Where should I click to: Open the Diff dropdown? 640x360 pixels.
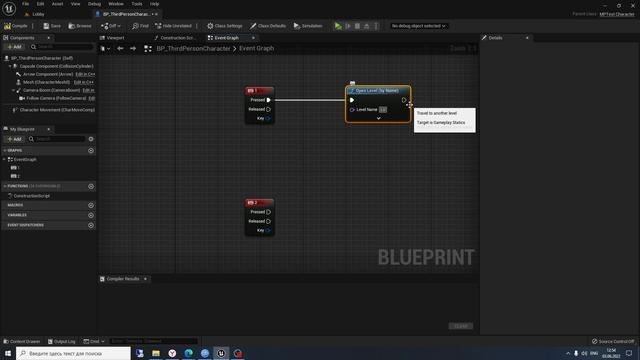tap(111, 26)
